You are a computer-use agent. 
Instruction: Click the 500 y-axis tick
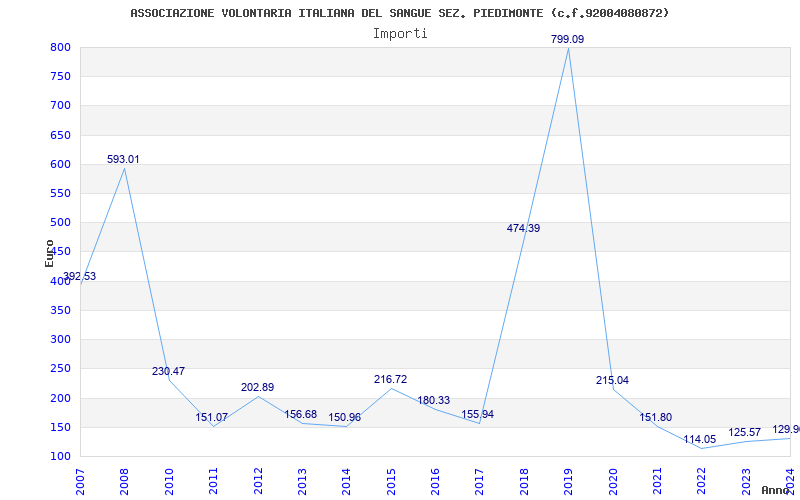tap(60, 222)
